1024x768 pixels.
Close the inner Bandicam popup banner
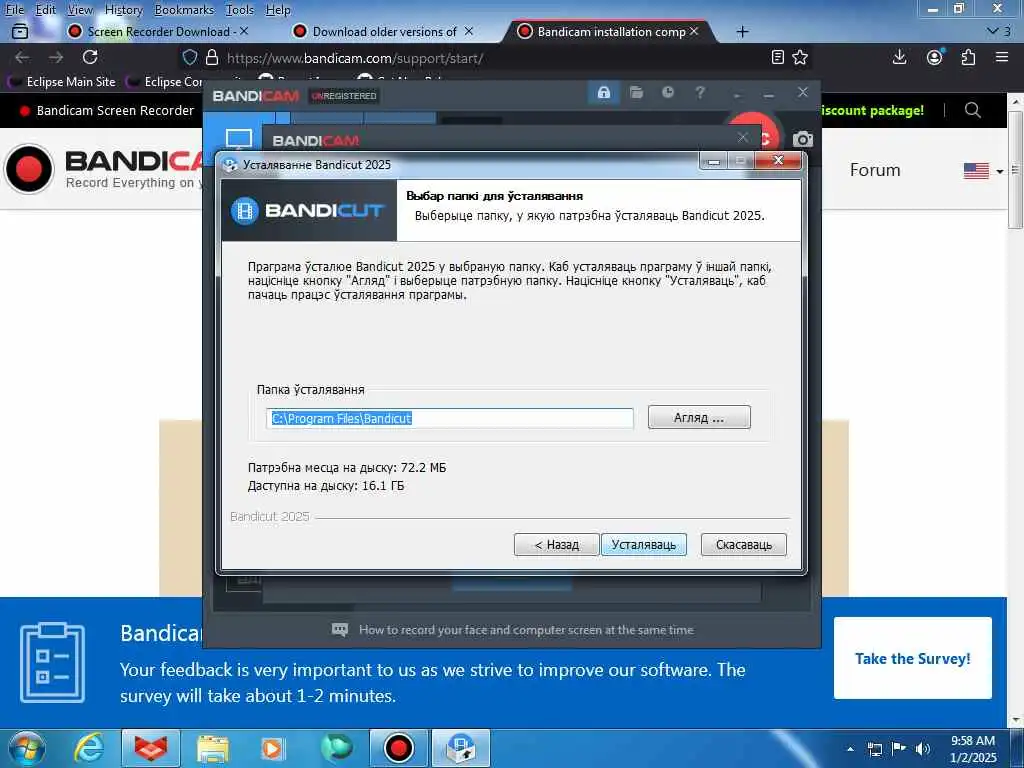(x=743, y=137)
